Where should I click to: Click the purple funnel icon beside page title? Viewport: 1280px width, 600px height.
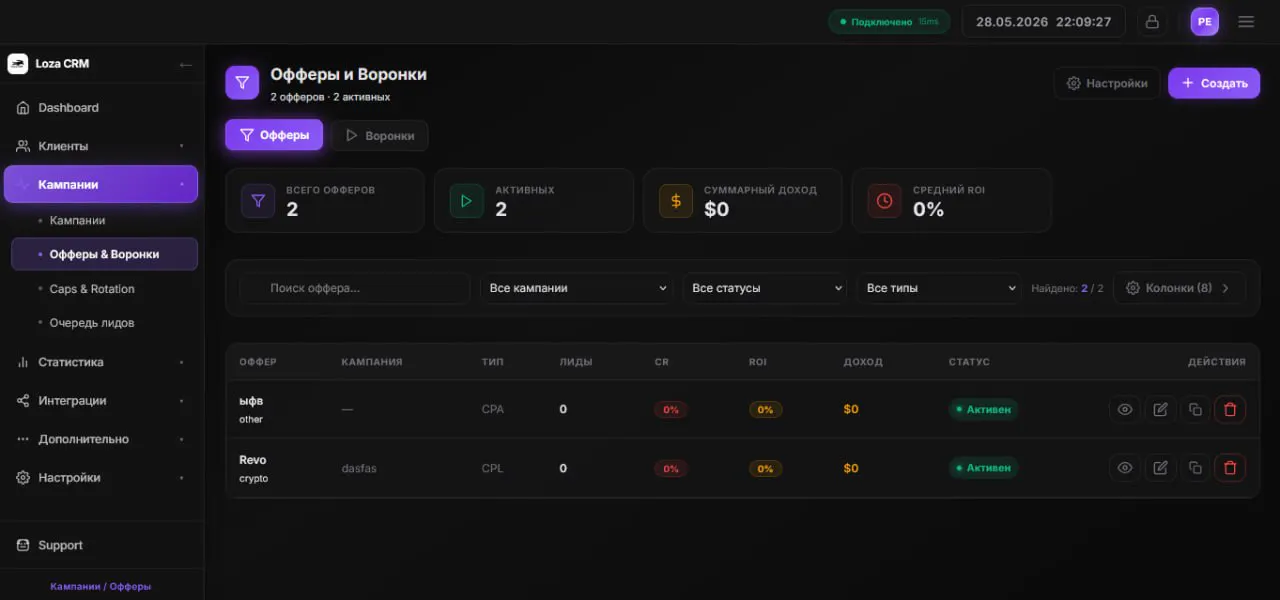(x=242, y=82)
